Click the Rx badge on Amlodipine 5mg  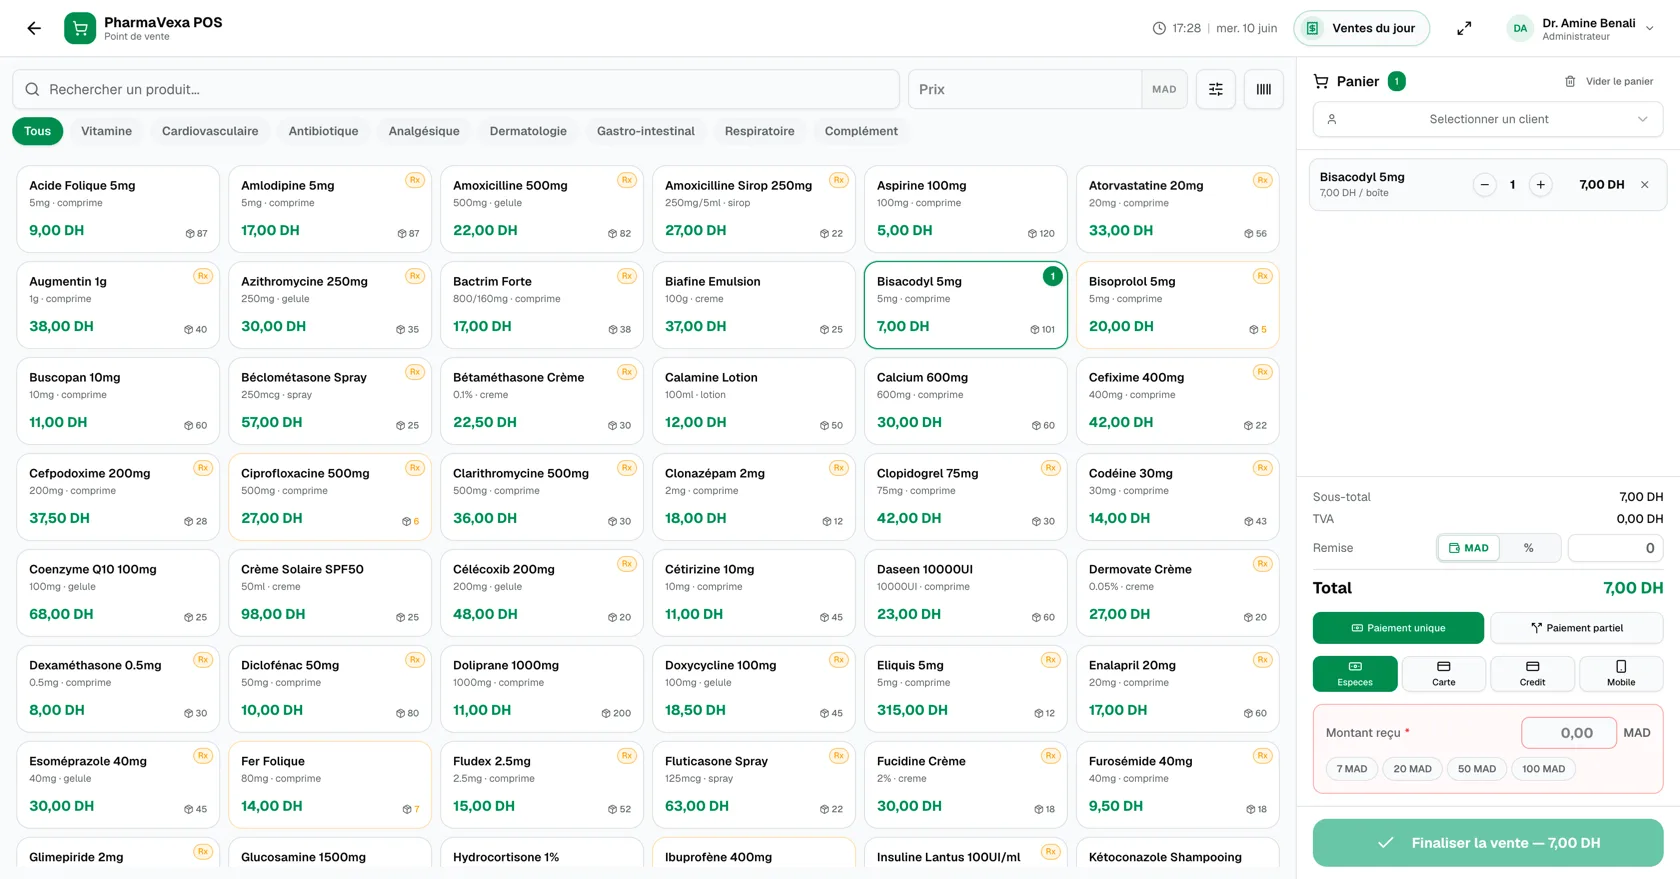click(415, 180)
